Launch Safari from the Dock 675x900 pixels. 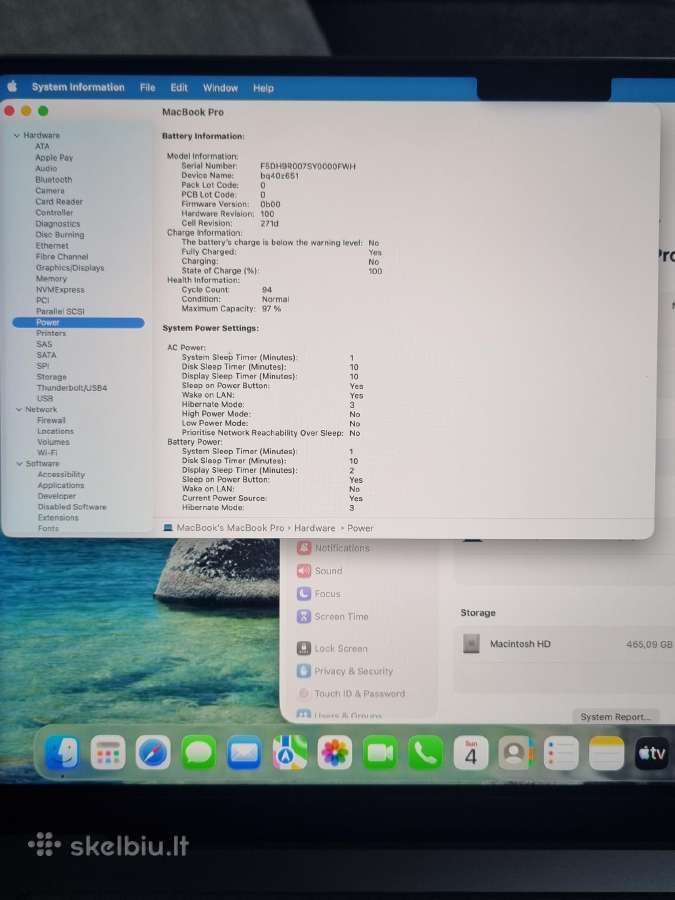click(x=153, y=752)
